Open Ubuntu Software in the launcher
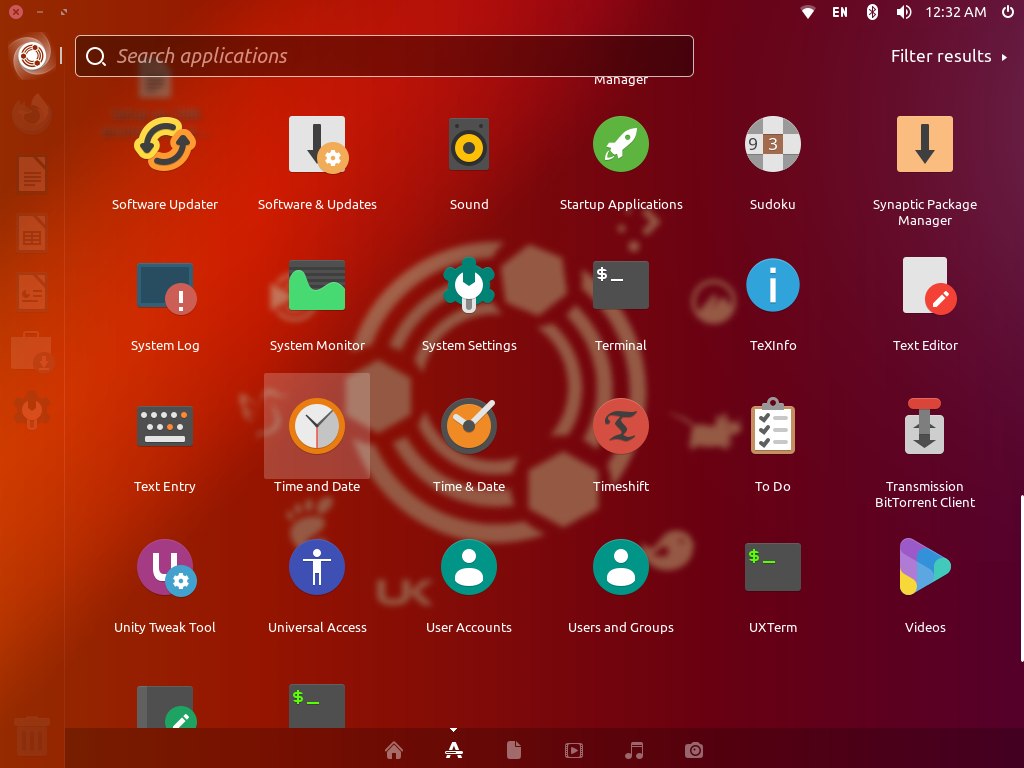The height and width of the screenshot is (768, 1024). point(31,351)
